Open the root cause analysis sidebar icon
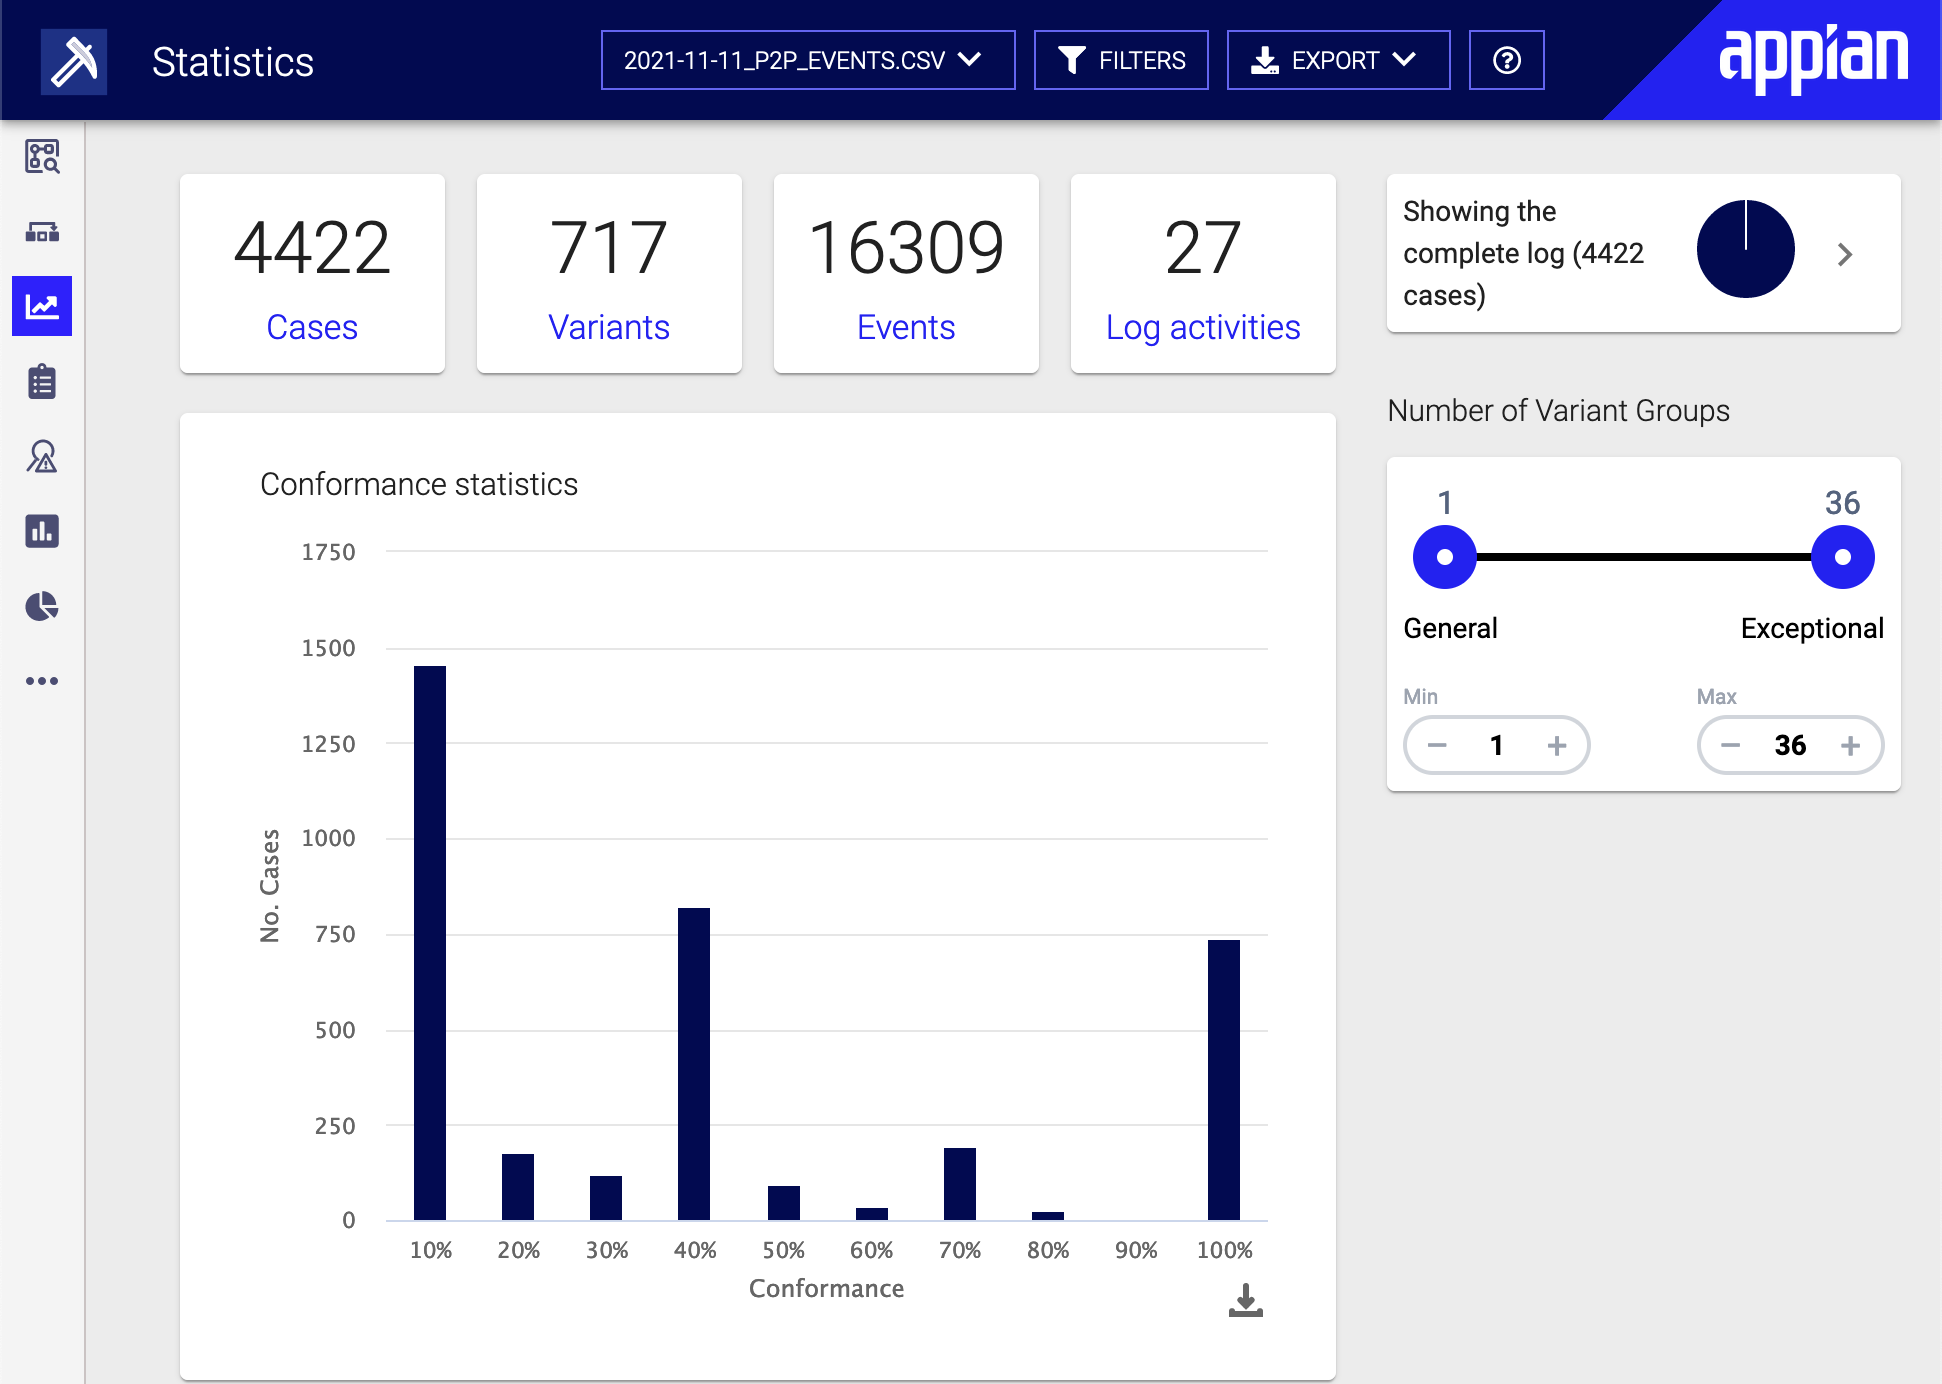Screen dimensions: 1942x1384 [x=42, y=456]
